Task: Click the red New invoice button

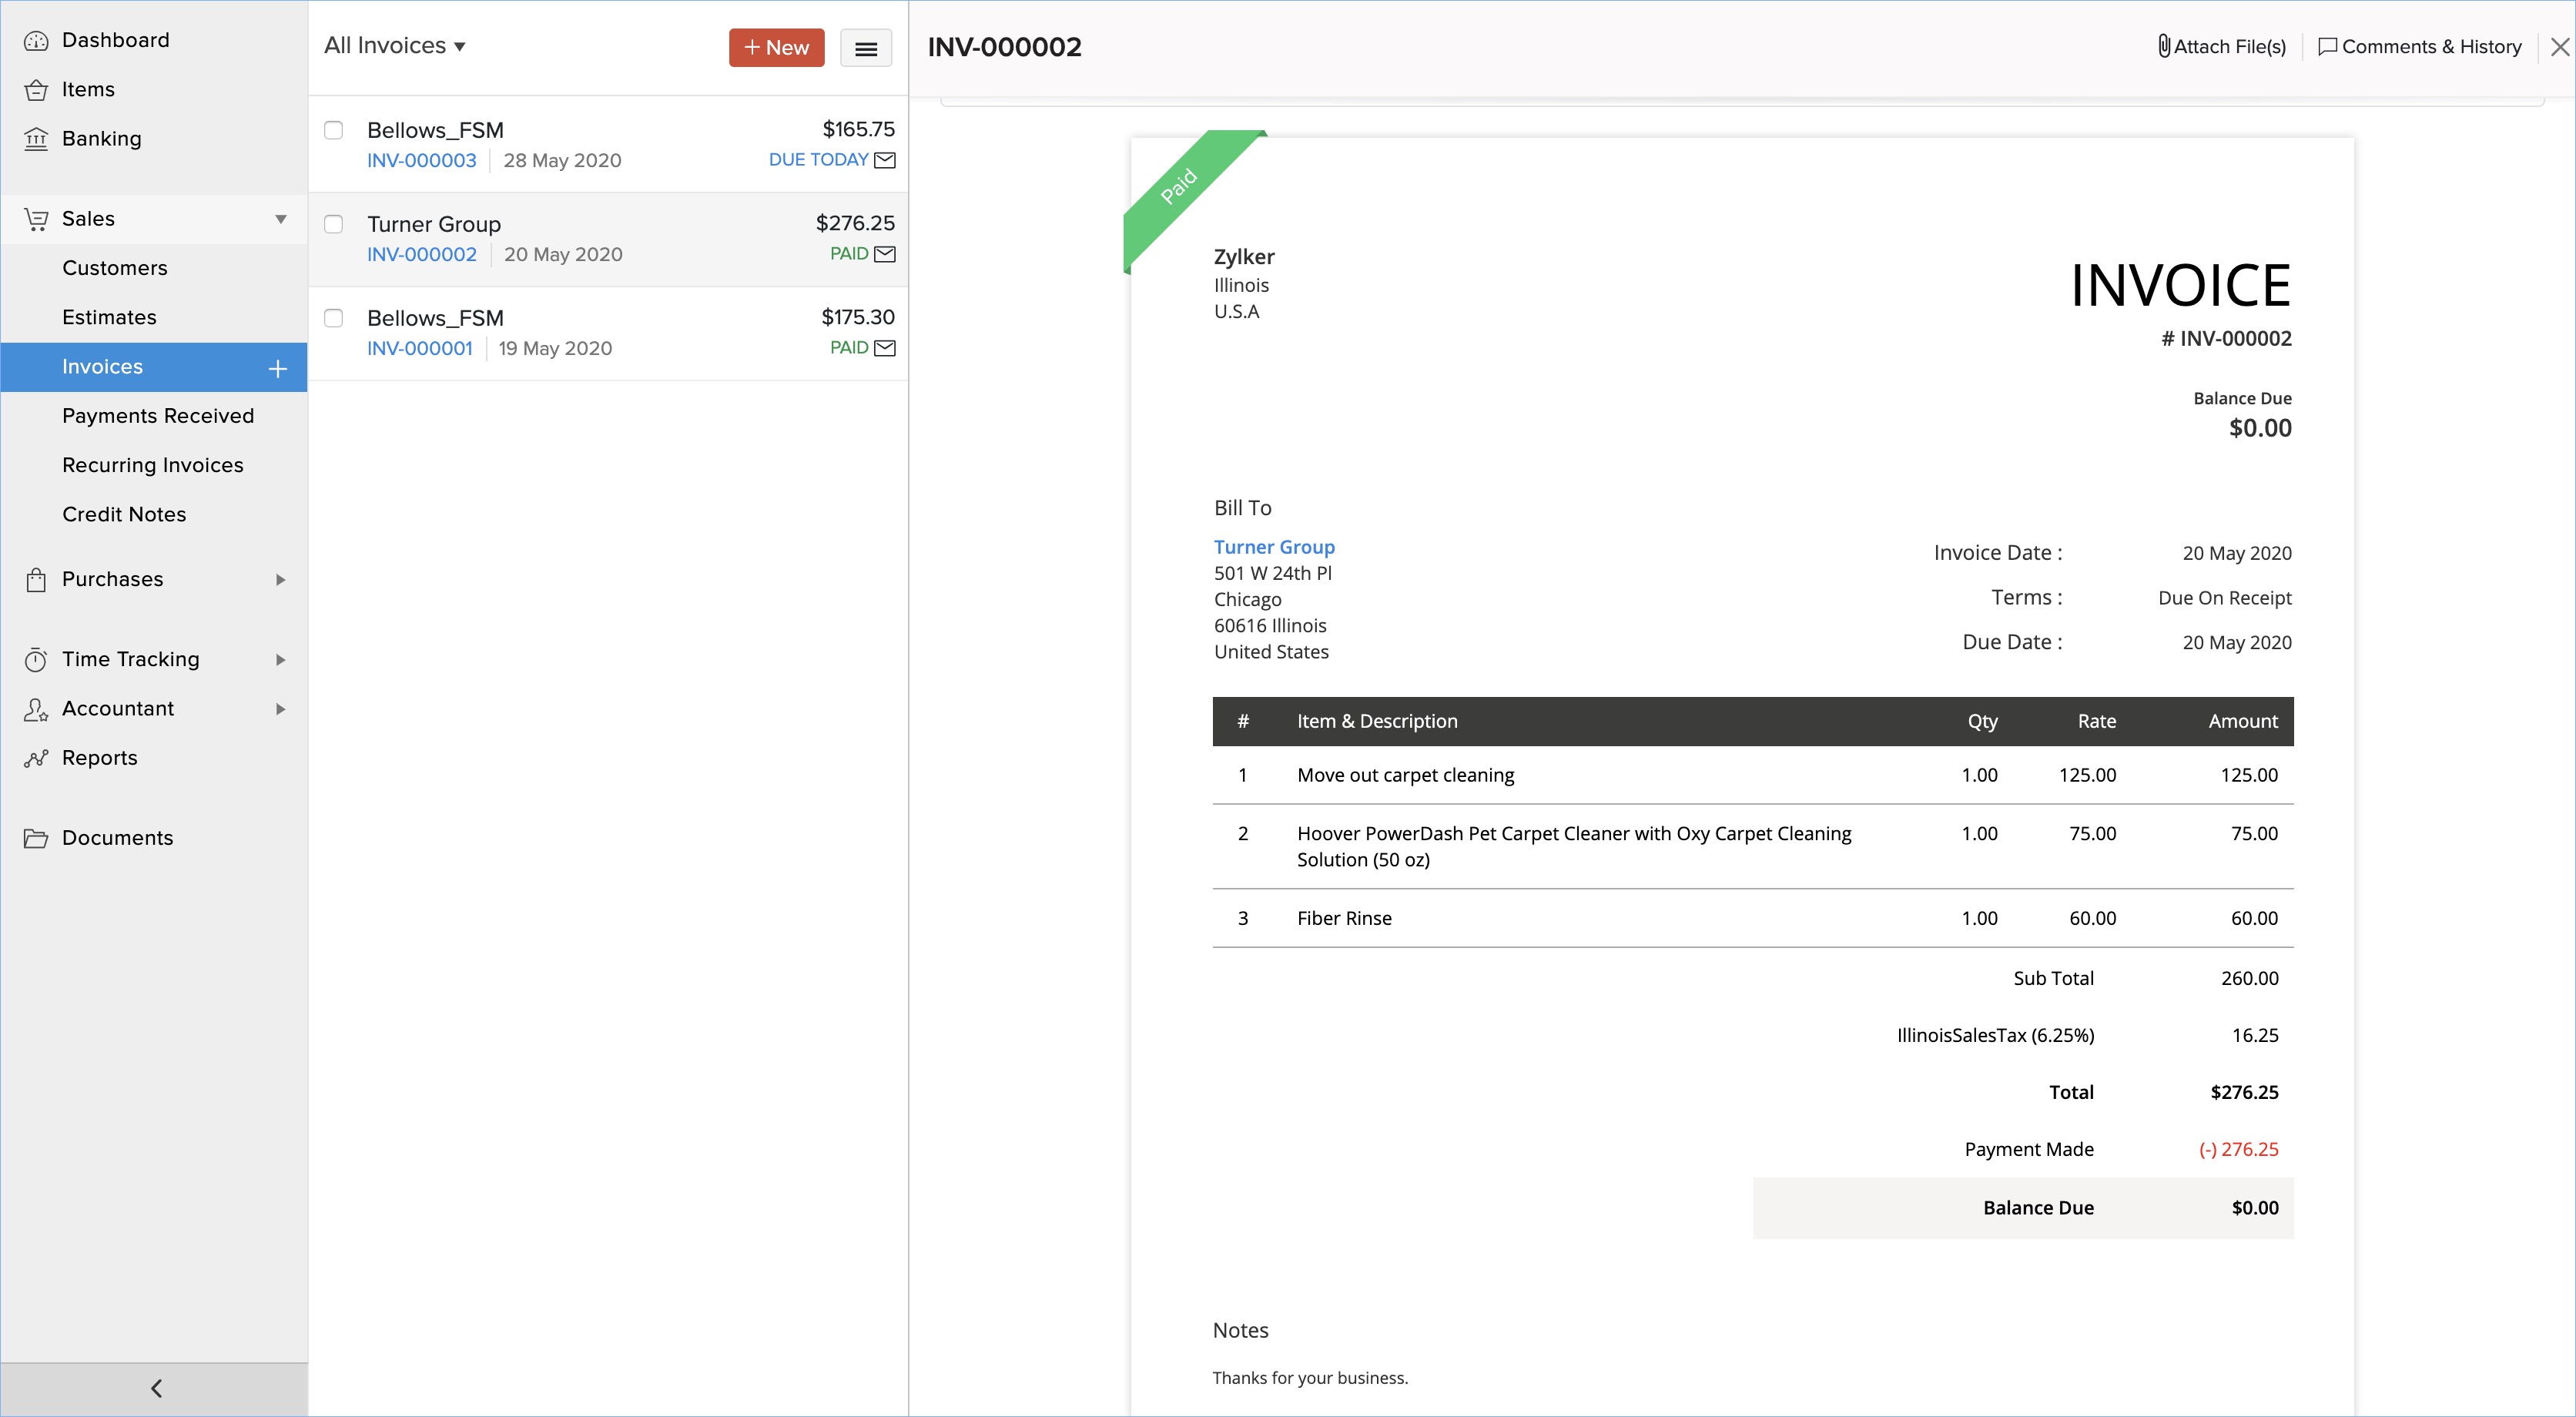Action: point(776,48)
